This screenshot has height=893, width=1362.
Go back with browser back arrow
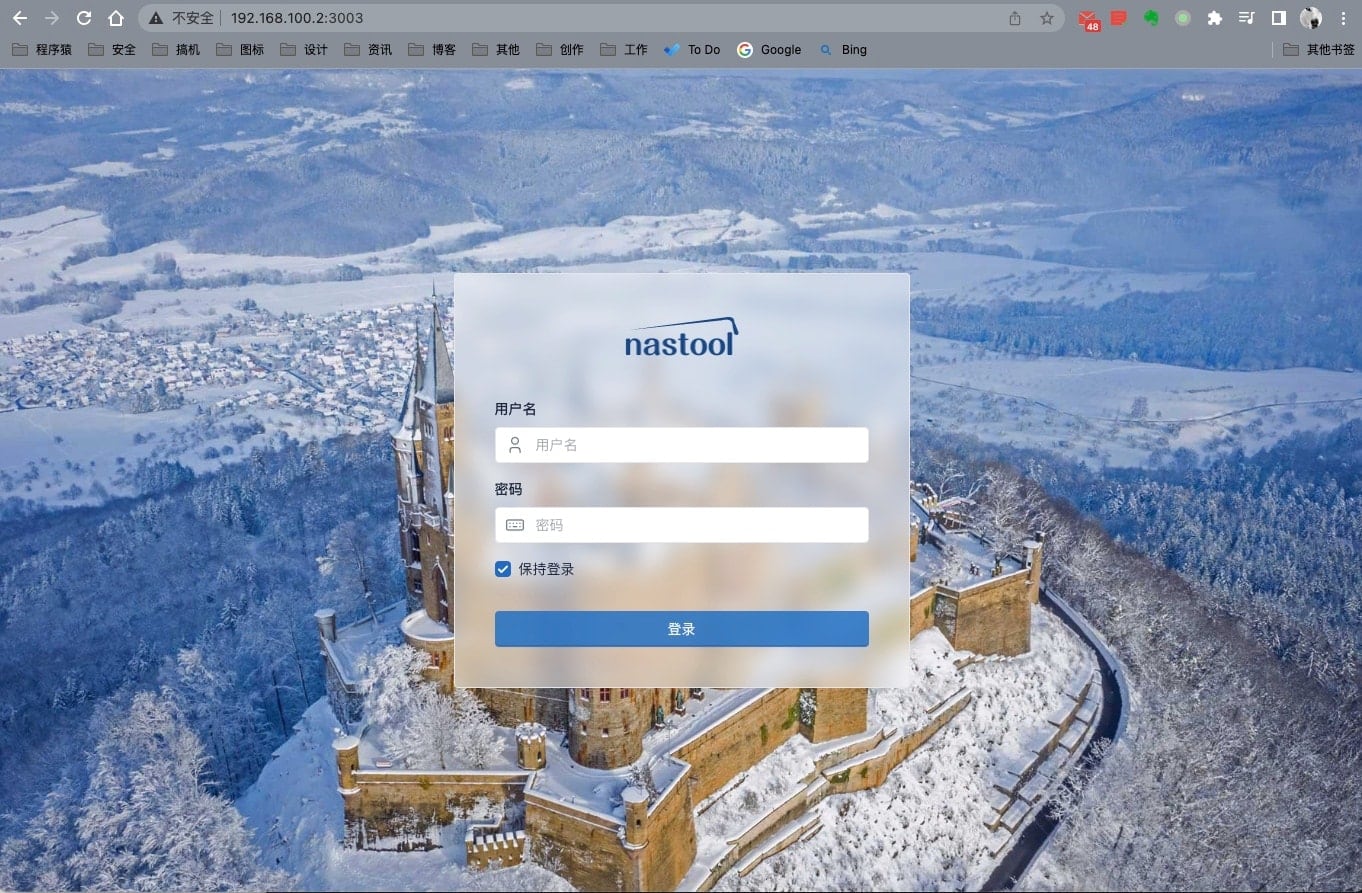[20, 18]
